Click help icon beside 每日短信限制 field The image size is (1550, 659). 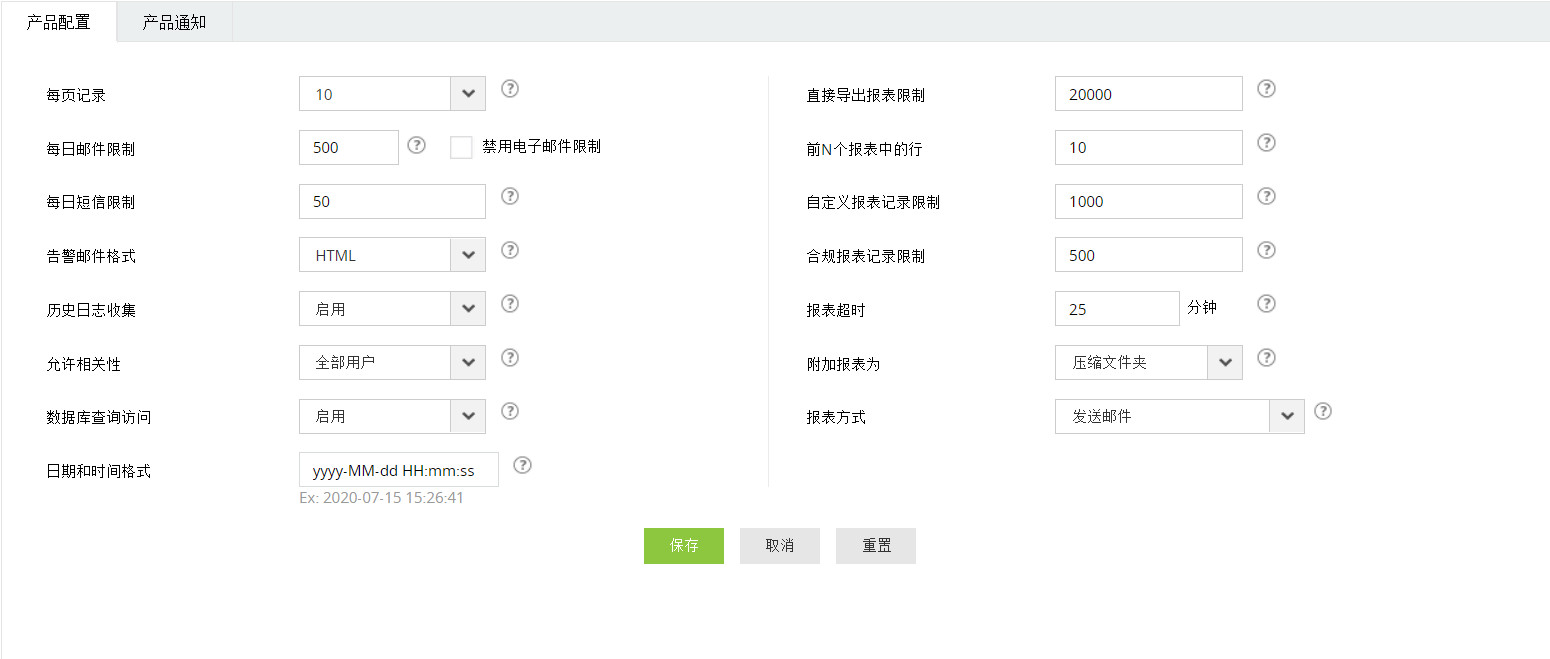pyautogui.click(x=510, y=196)
